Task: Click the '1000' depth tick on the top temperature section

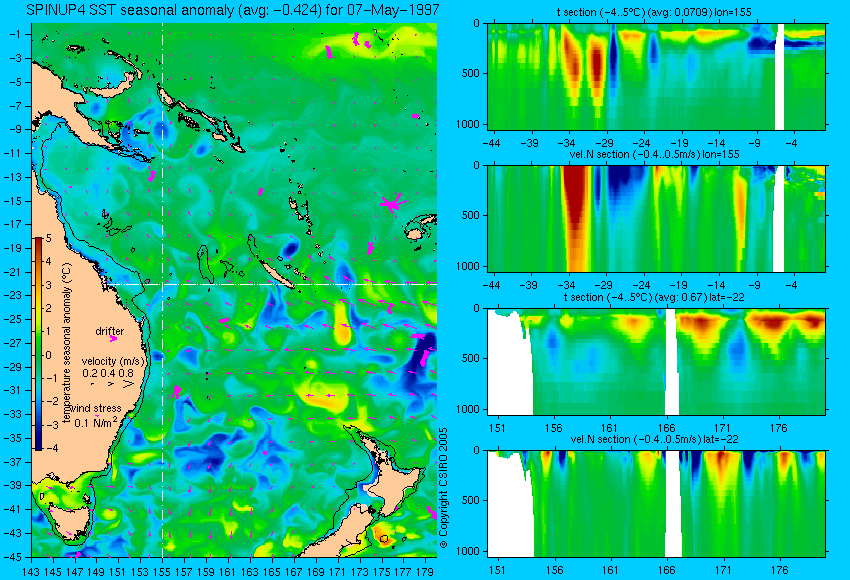Action: (x=468, y=124)
